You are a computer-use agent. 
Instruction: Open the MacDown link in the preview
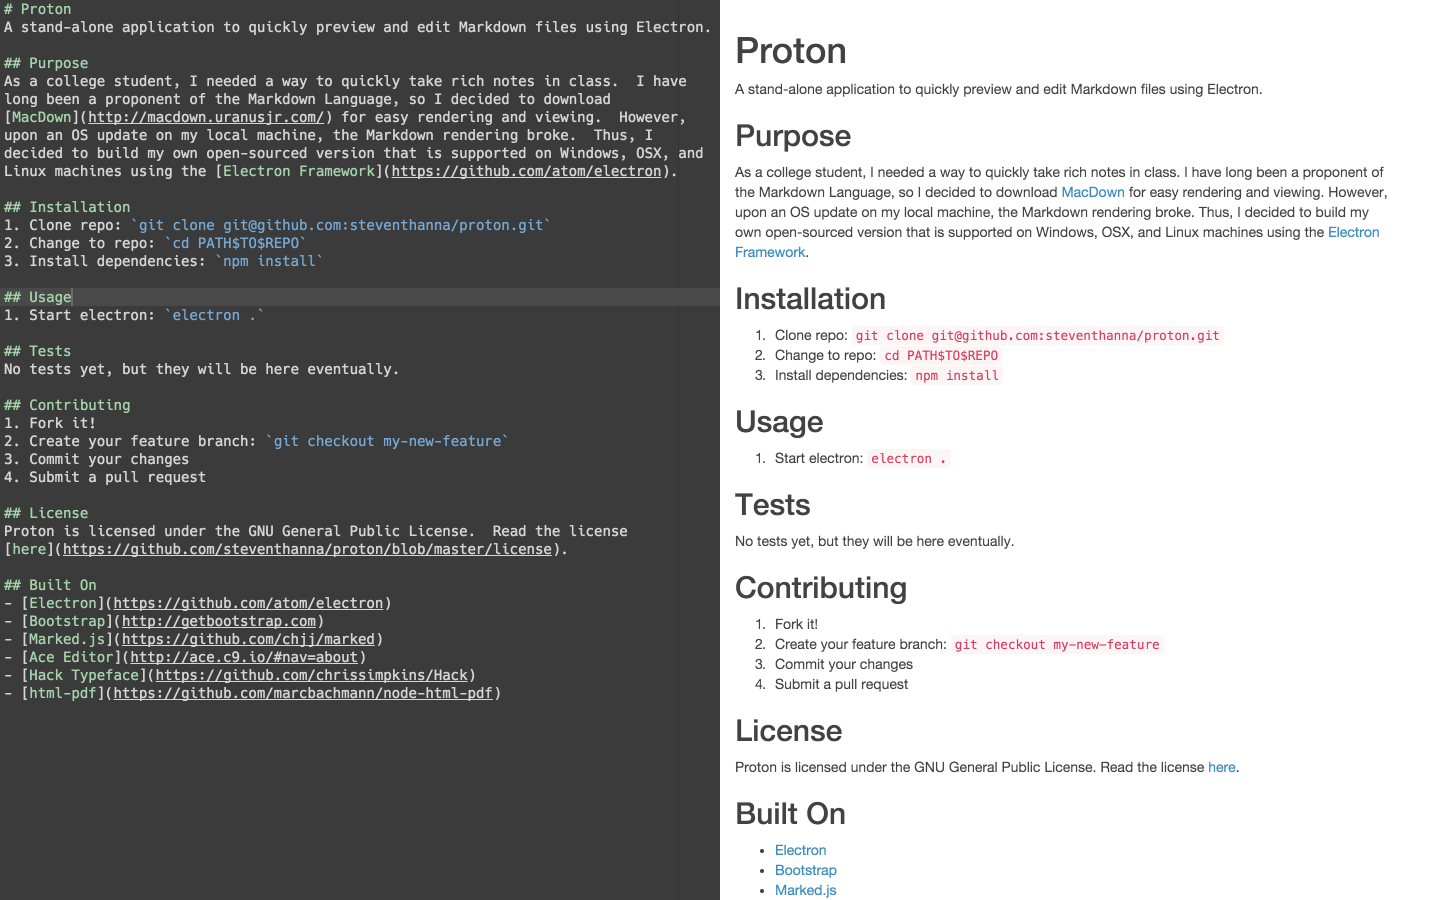coord(1092,192)
